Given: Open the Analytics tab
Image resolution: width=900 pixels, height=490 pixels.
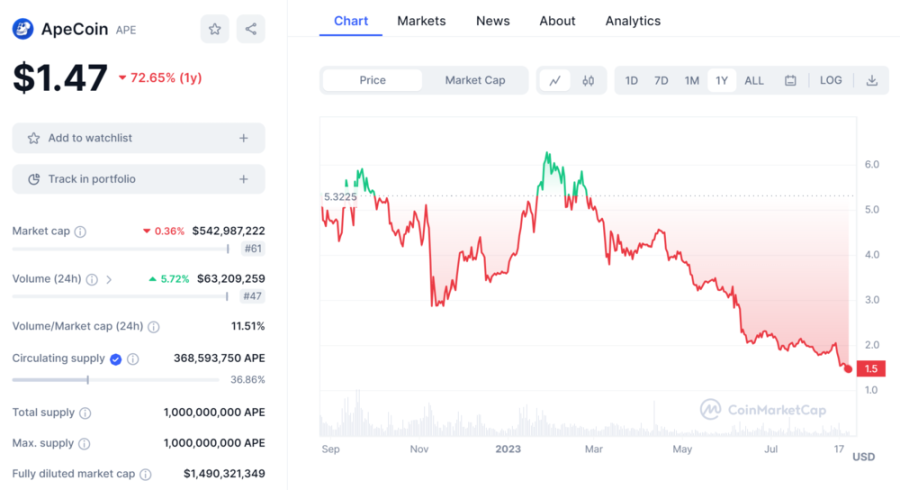Looking at the screenshot, I should pos(633,21).
